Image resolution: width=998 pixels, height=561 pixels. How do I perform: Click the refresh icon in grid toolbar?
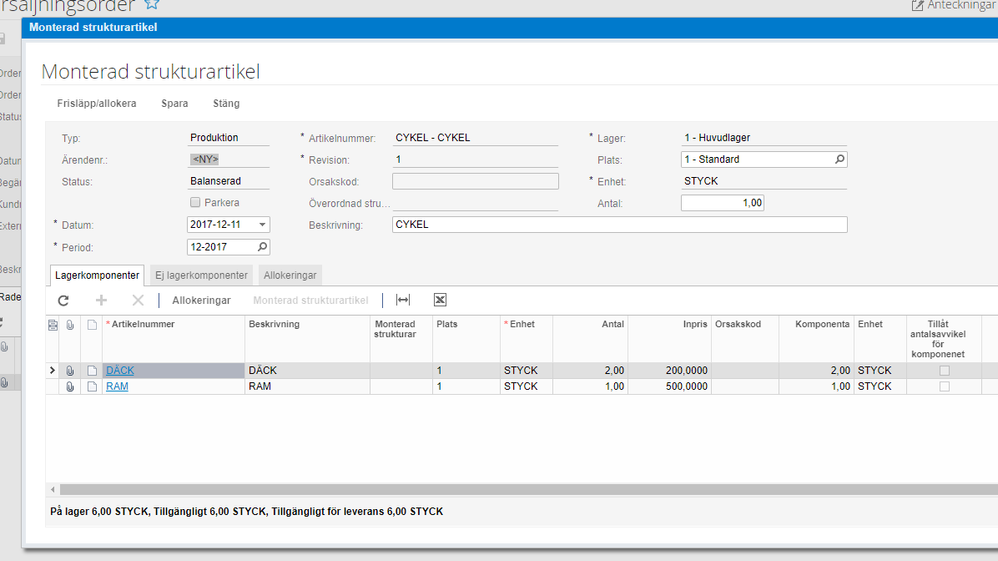point(63,300)
